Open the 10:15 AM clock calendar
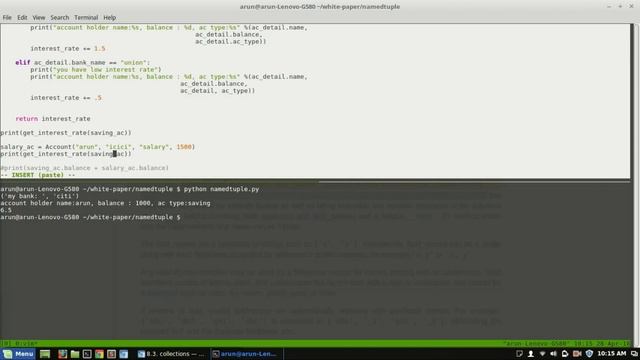Viewport: 640px width, 360px height. pyautogui.click(x=611, y=353)
